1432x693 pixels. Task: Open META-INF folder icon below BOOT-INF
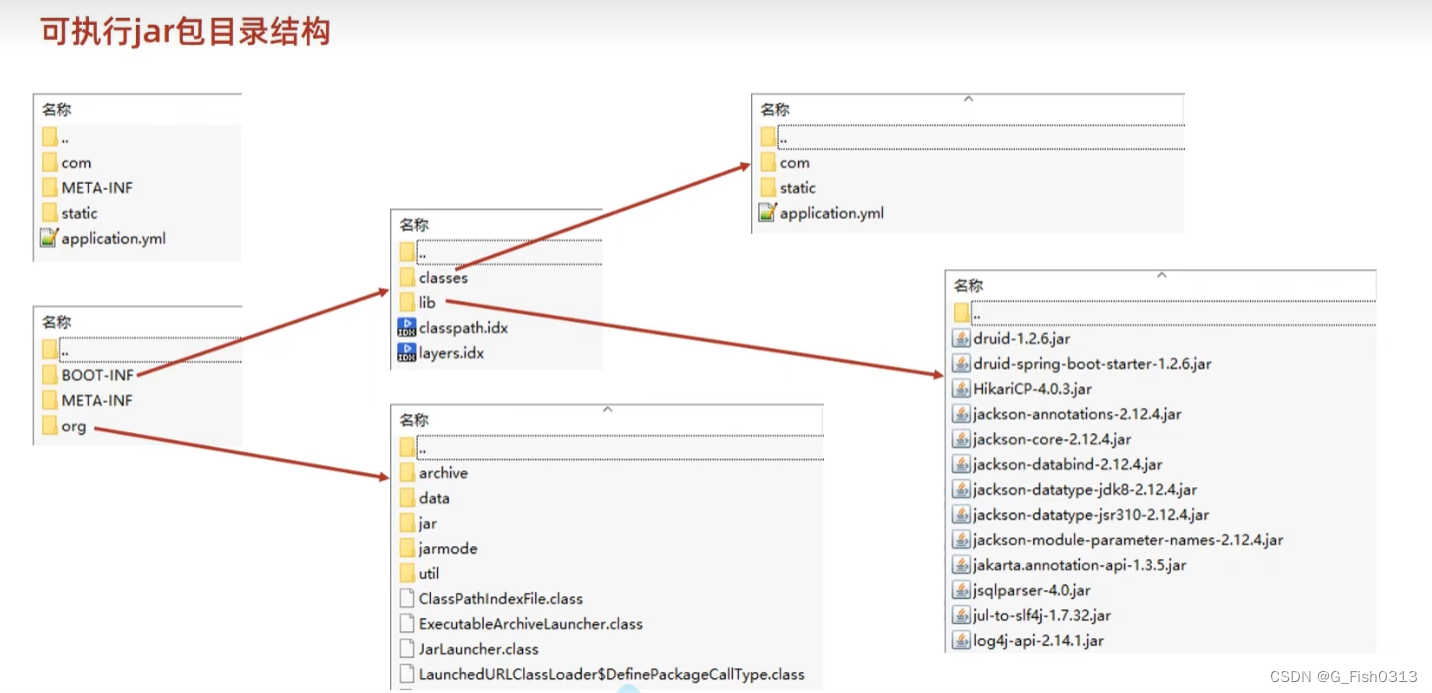pos(50,400)
